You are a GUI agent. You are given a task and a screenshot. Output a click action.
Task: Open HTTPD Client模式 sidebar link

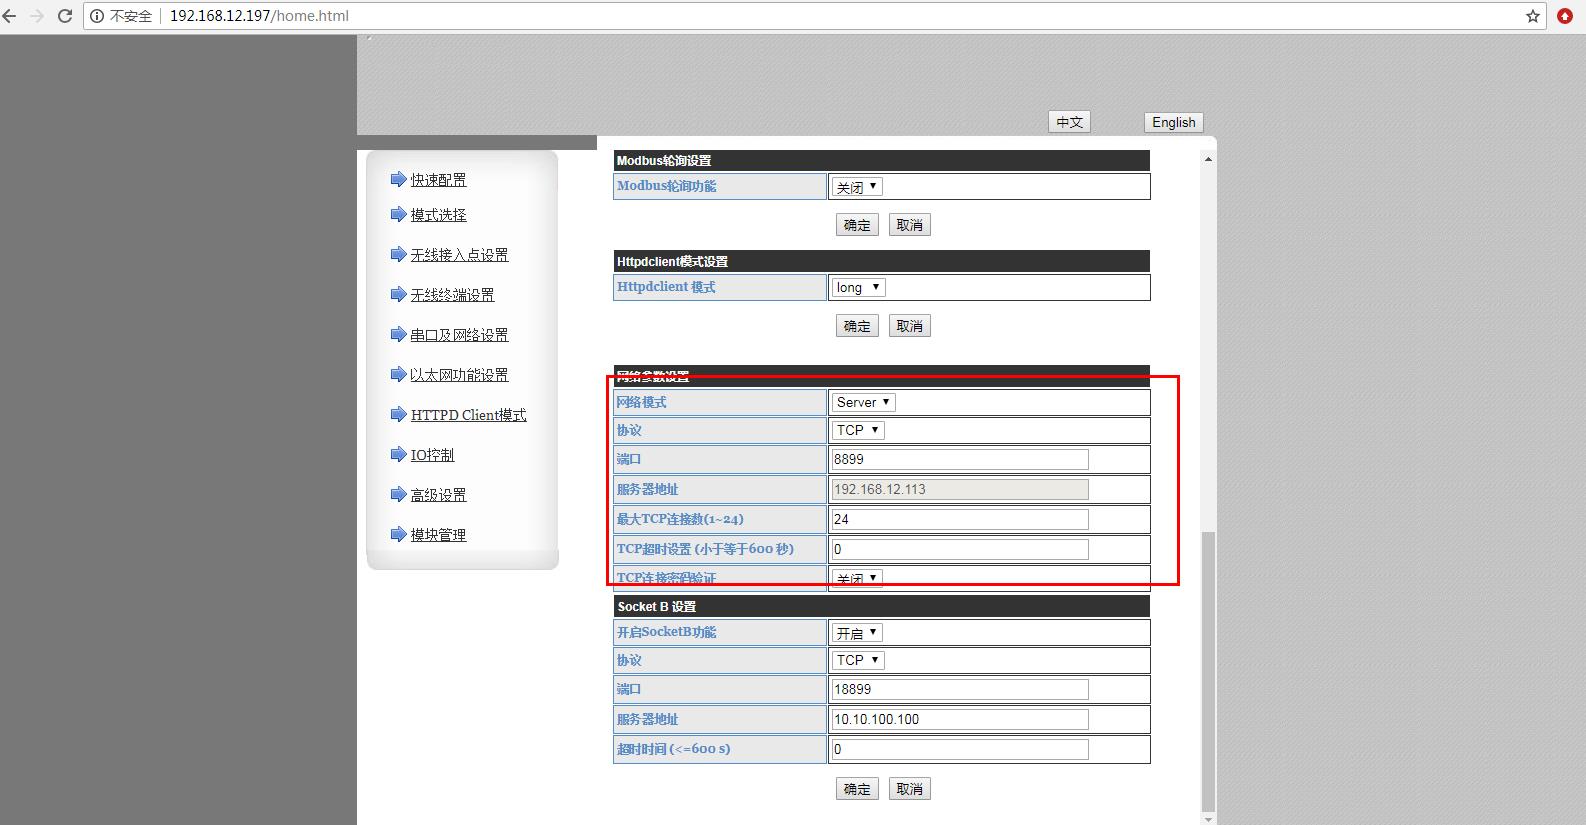click(x=468, y=415)
